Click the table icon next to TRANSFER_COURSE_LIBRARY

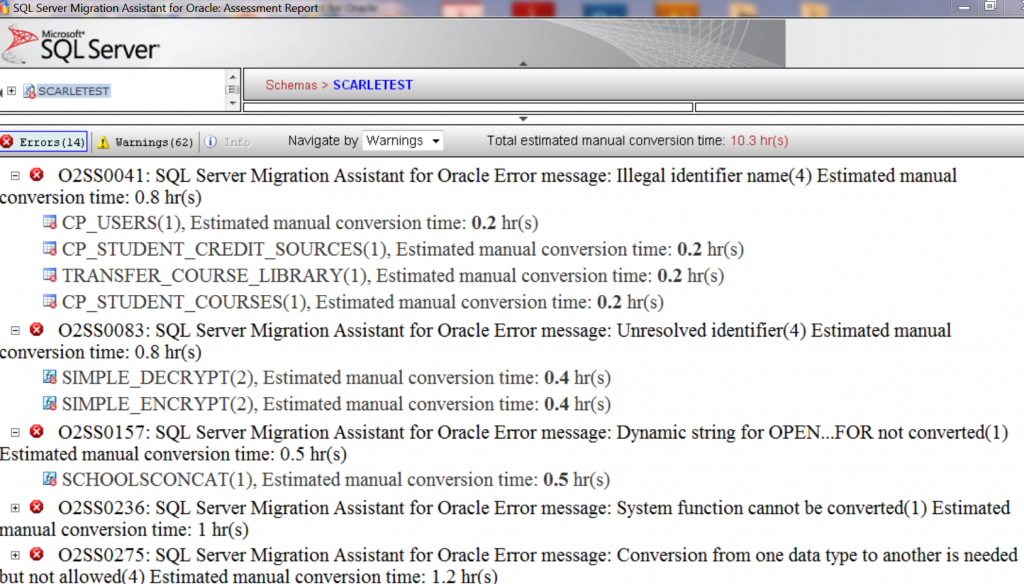tap(50, 275)
